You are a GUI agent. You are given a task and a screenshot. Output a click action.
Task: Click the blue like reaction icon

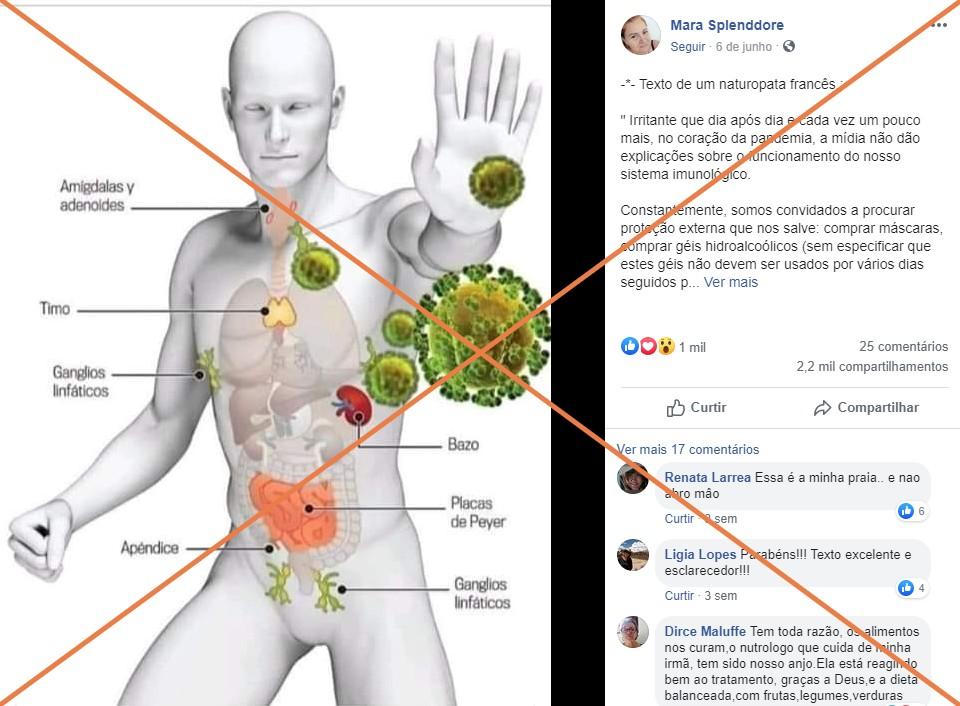(629, 347)
